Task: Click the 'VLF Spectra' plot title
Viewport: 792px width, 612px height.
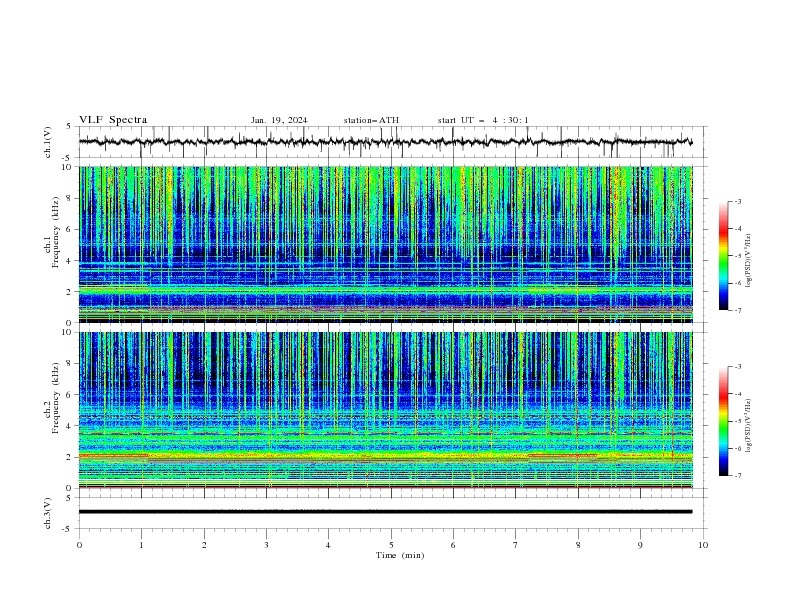Action: (113, 120)
